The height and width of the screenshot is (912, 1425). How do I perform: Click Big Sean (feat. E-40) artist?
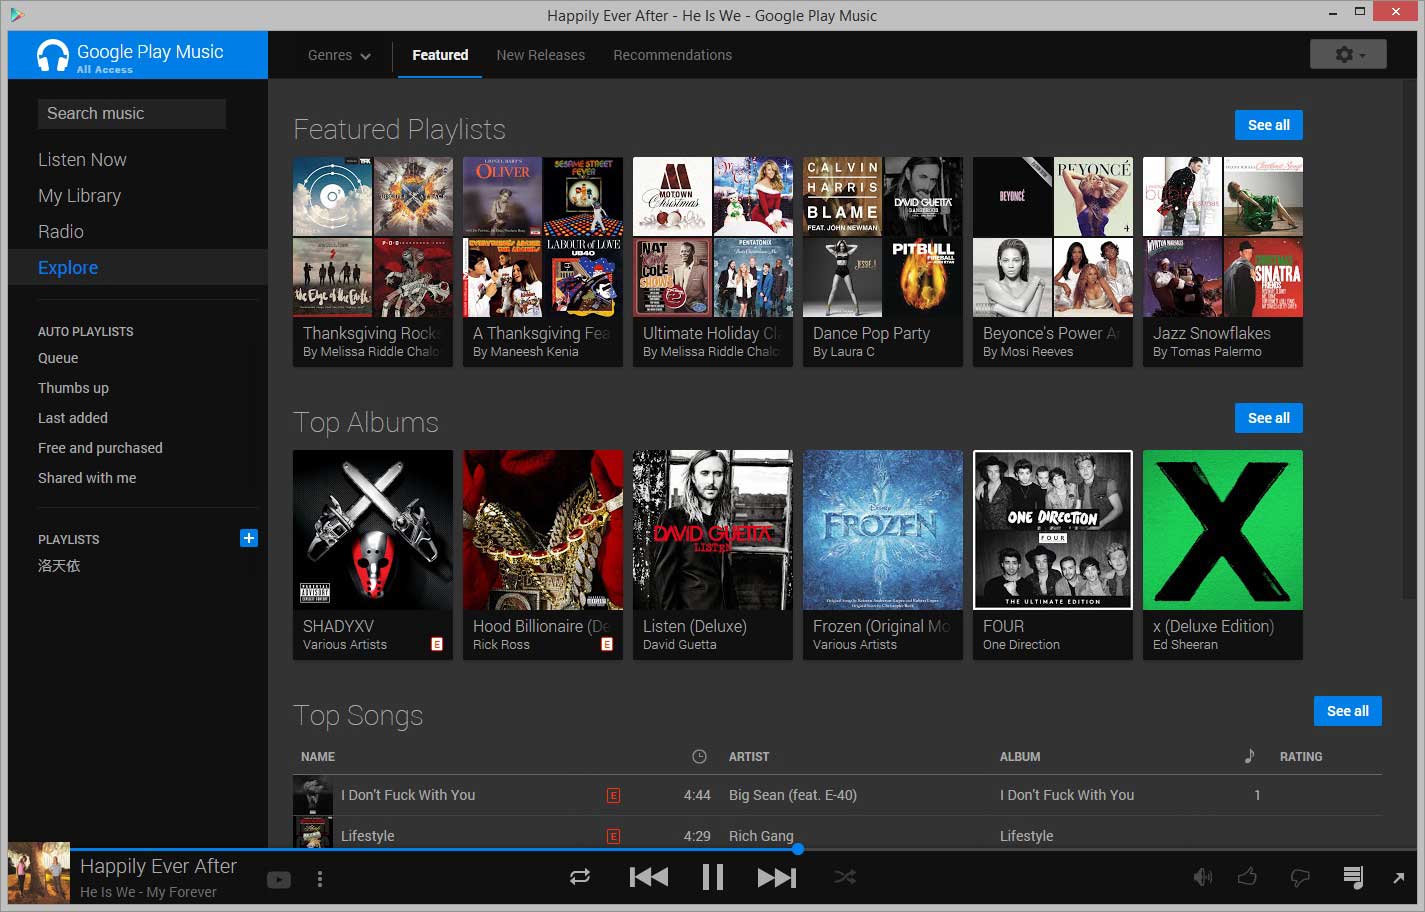tap(793, 795)
